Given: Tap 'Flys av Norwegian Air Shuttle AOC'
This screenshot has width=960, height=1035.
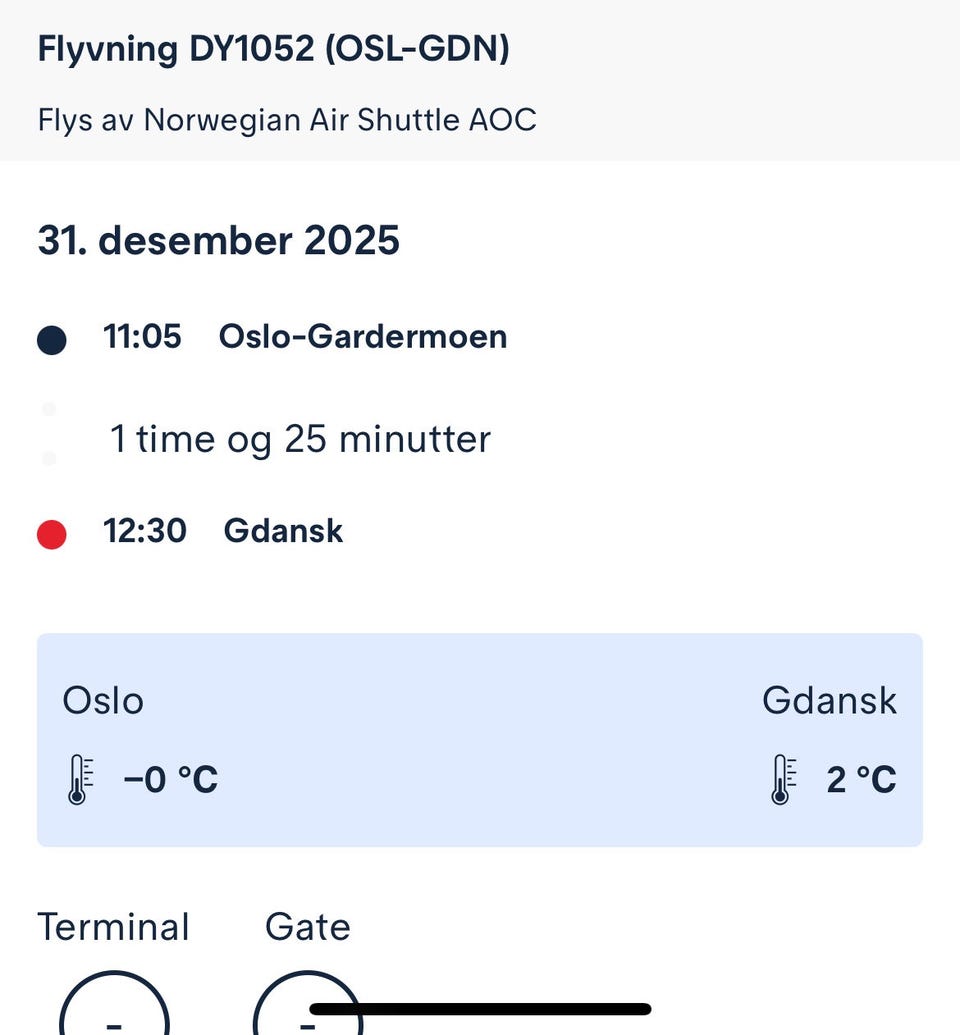Looking at the screenshot, I should [x=287, y=120].
